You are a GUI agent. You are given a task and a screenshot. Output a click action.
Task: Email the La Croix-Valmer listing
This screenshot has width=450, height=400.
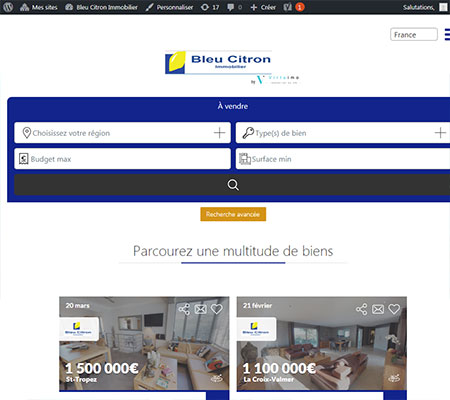coord(378,309)
